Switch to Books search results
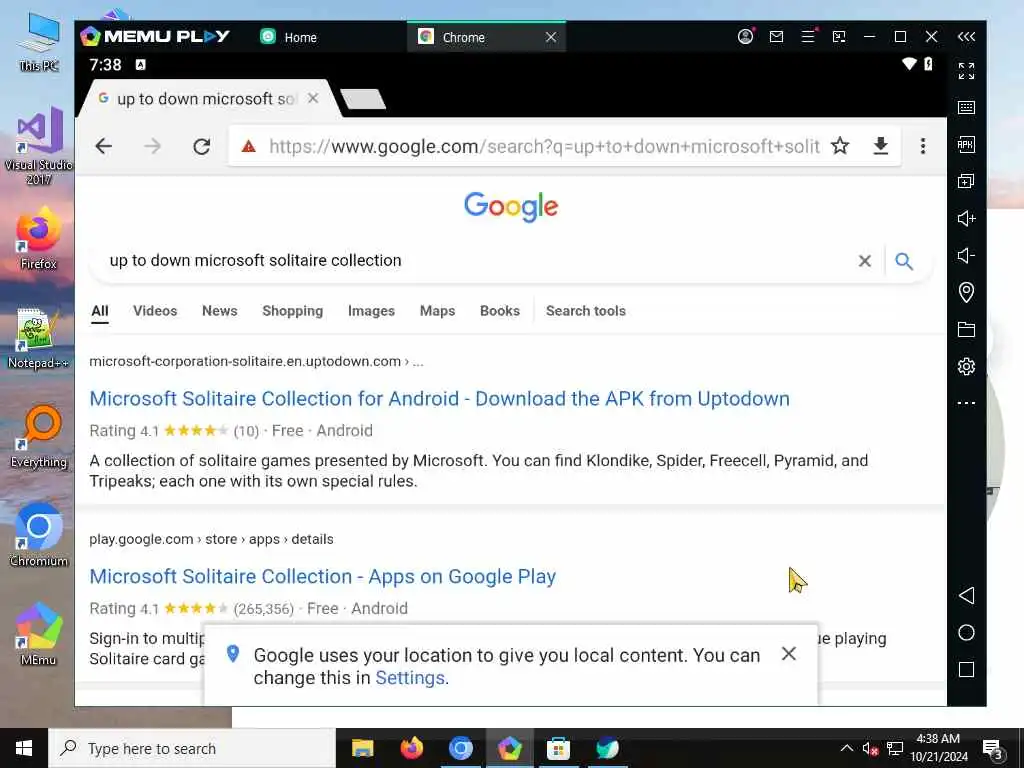The width and height of the screenshot is (1024, 768). (500, 311)
